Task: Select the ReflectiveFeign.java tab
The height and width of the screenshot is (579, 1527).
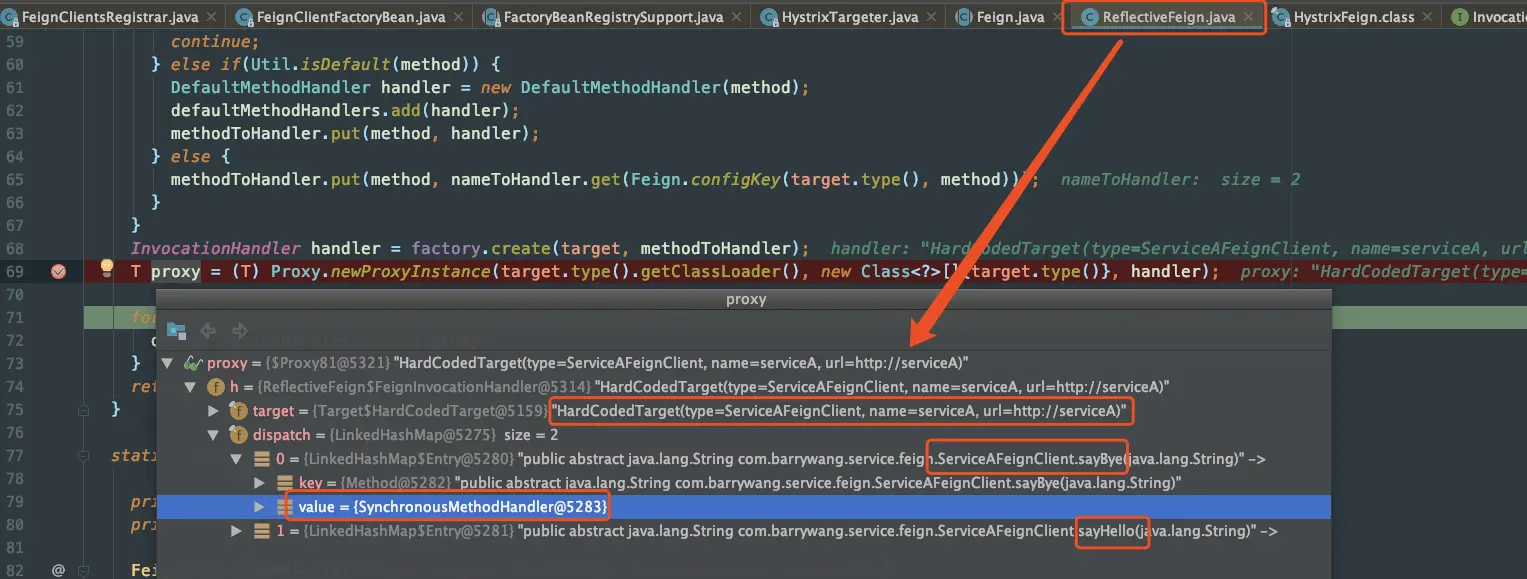Action: [x=1168, y=17]
